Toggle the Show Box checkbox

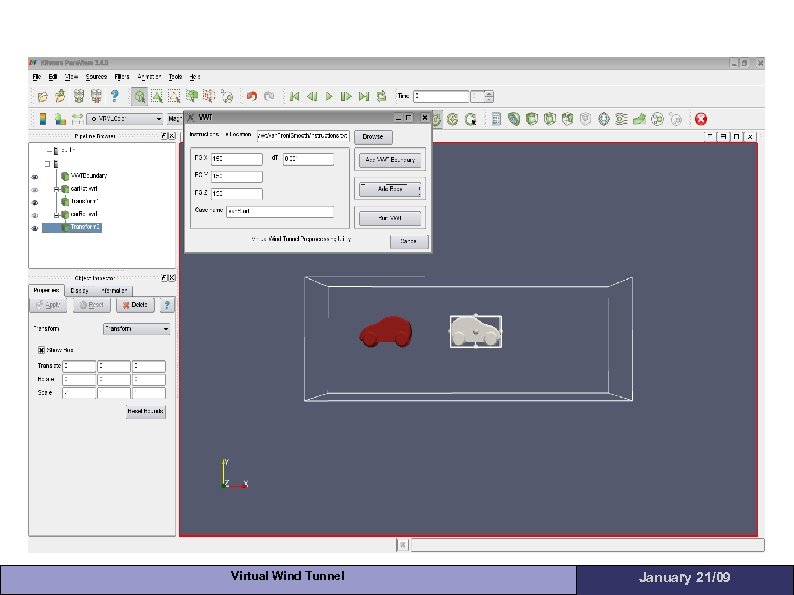pyautogui.click(x=42, y=350)
